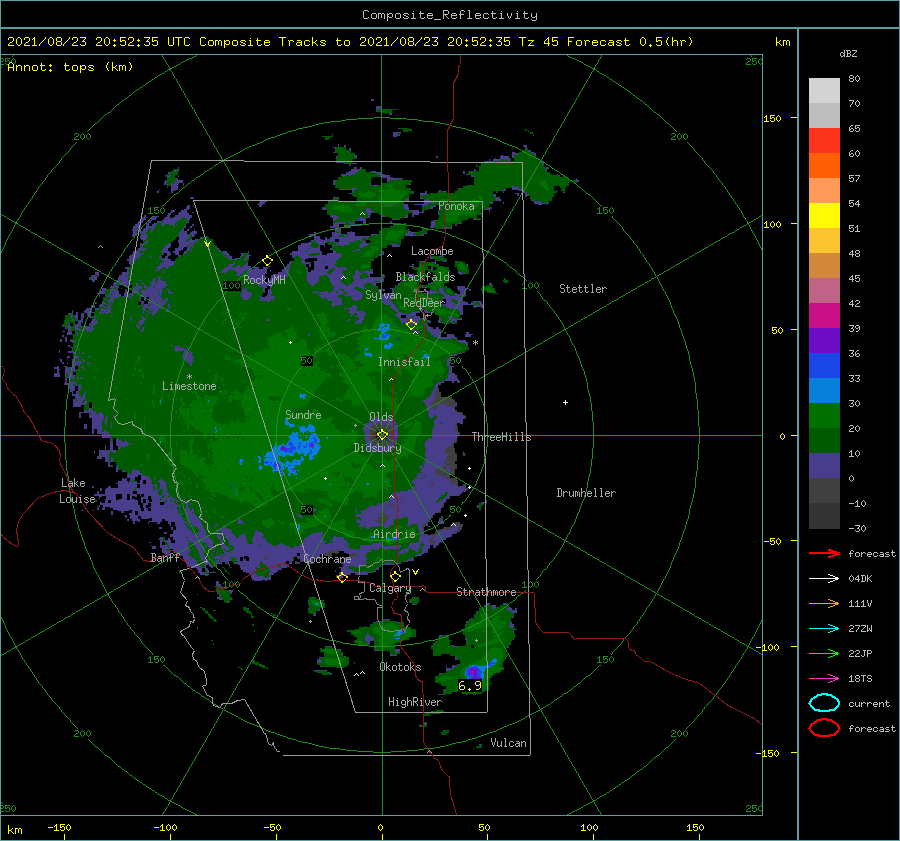Screen dimensions: 900x841
Task: Click the dBZ legend heading
Action: 848,53
